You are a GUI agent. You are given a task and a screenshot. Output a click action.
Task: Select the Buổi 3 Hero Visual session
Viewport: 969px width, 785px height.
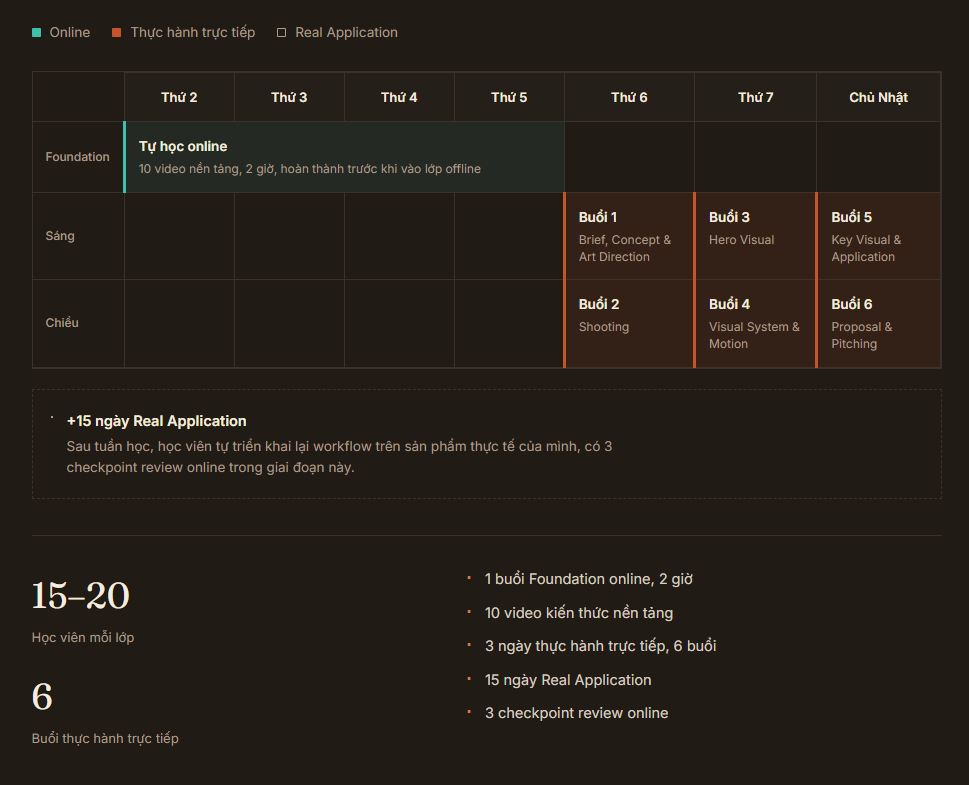[755, 236]
